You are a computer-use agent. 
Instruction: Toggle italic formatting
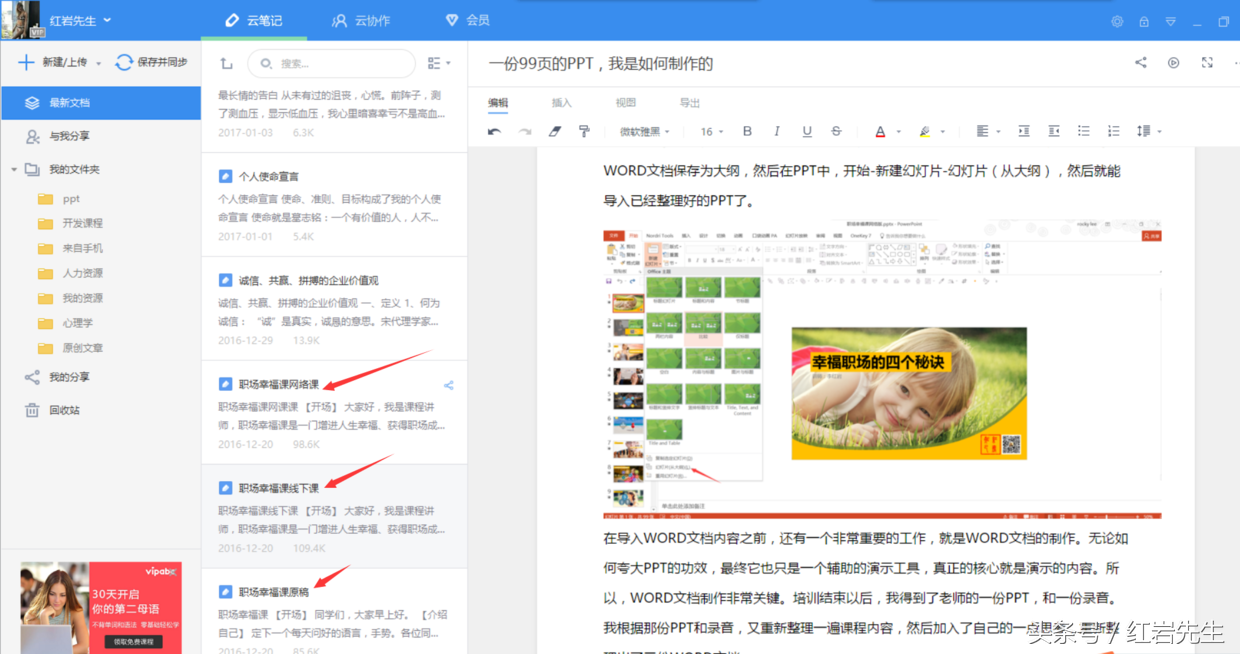tap(777, 131)
